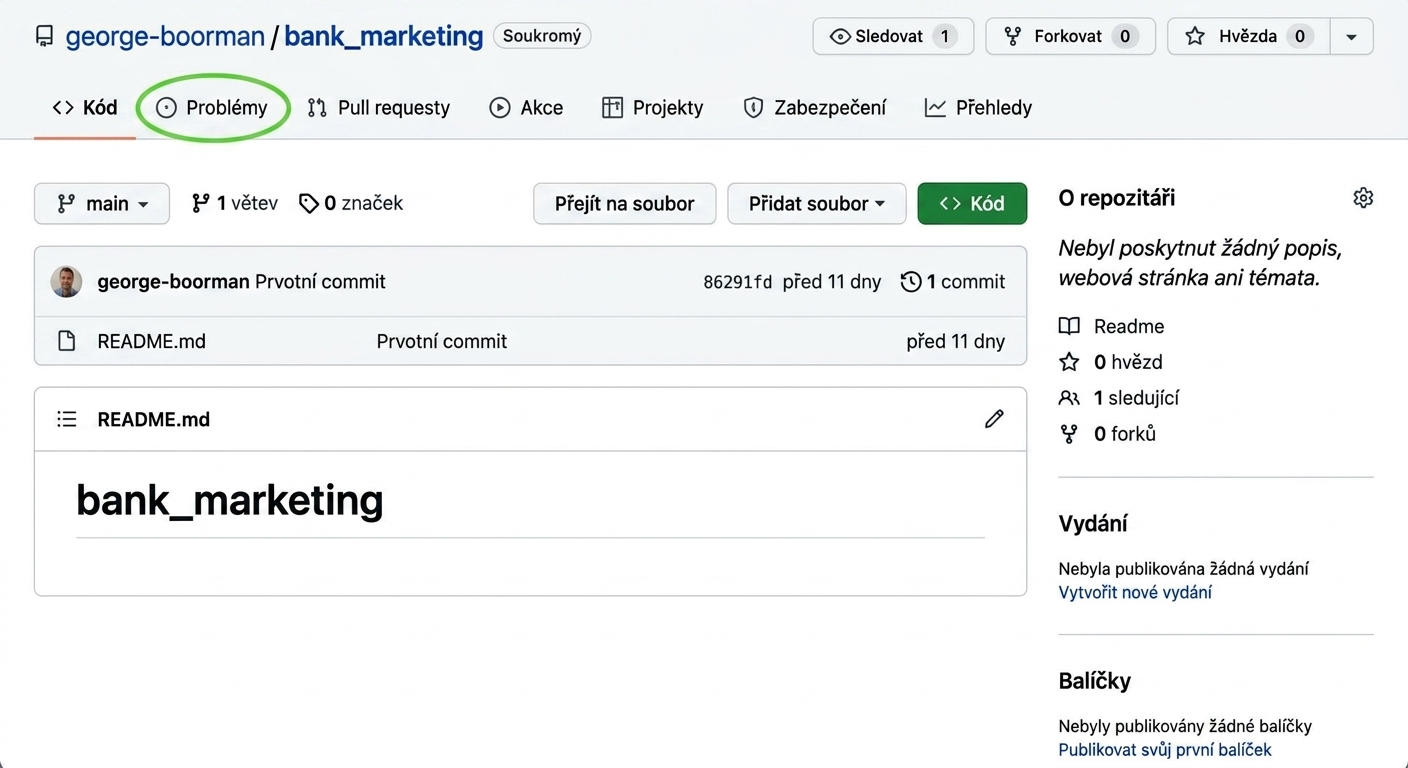Open the Zabezpečení tab
Image resolution: width=1408 pixels, height=768 pixels.
pyautogui.click(x=815, y=108)
